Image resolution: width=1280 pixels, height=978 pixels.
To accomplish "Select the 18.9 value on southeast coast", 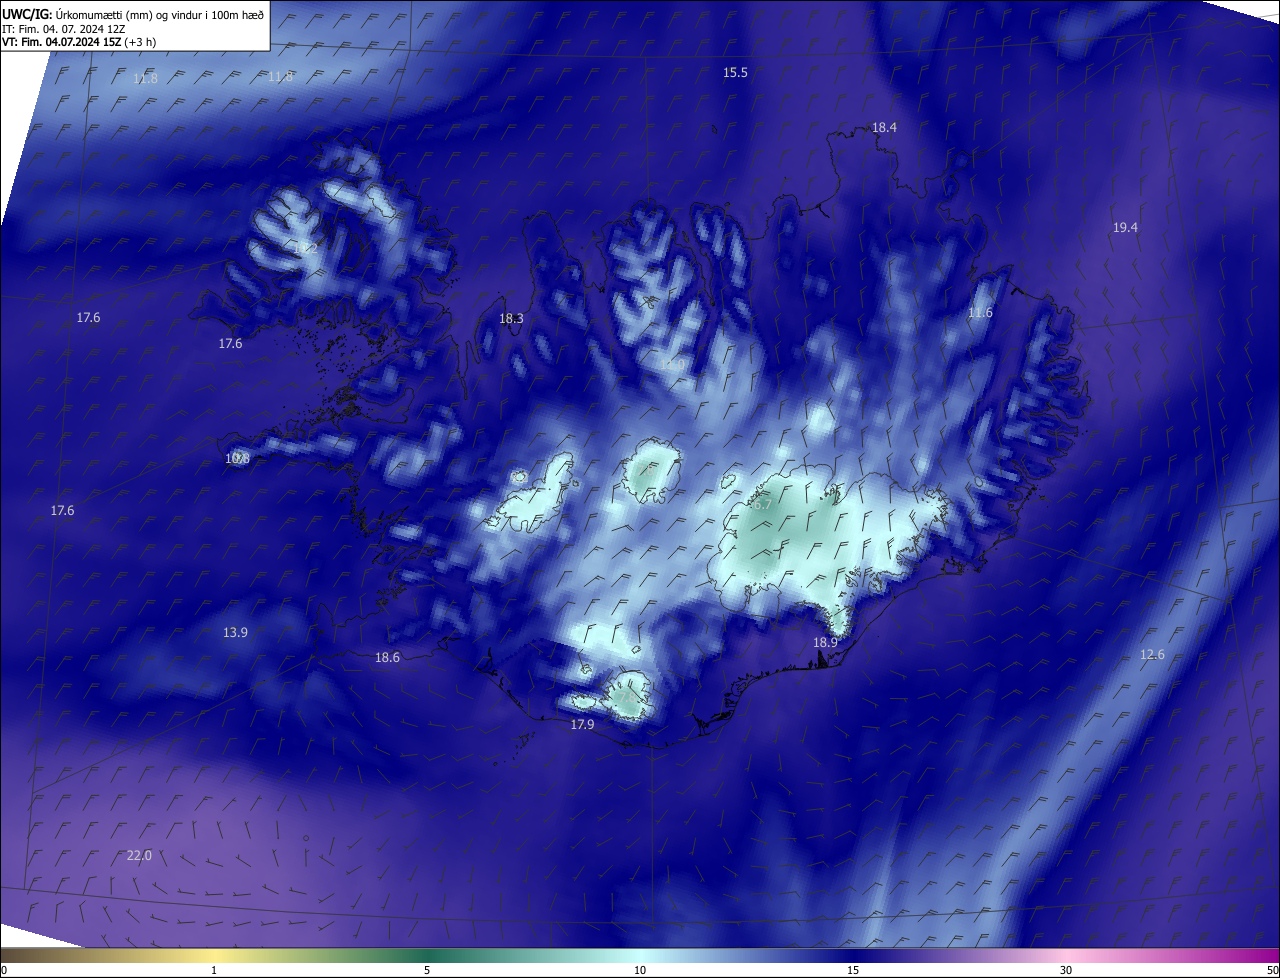I will pos(825,643).
